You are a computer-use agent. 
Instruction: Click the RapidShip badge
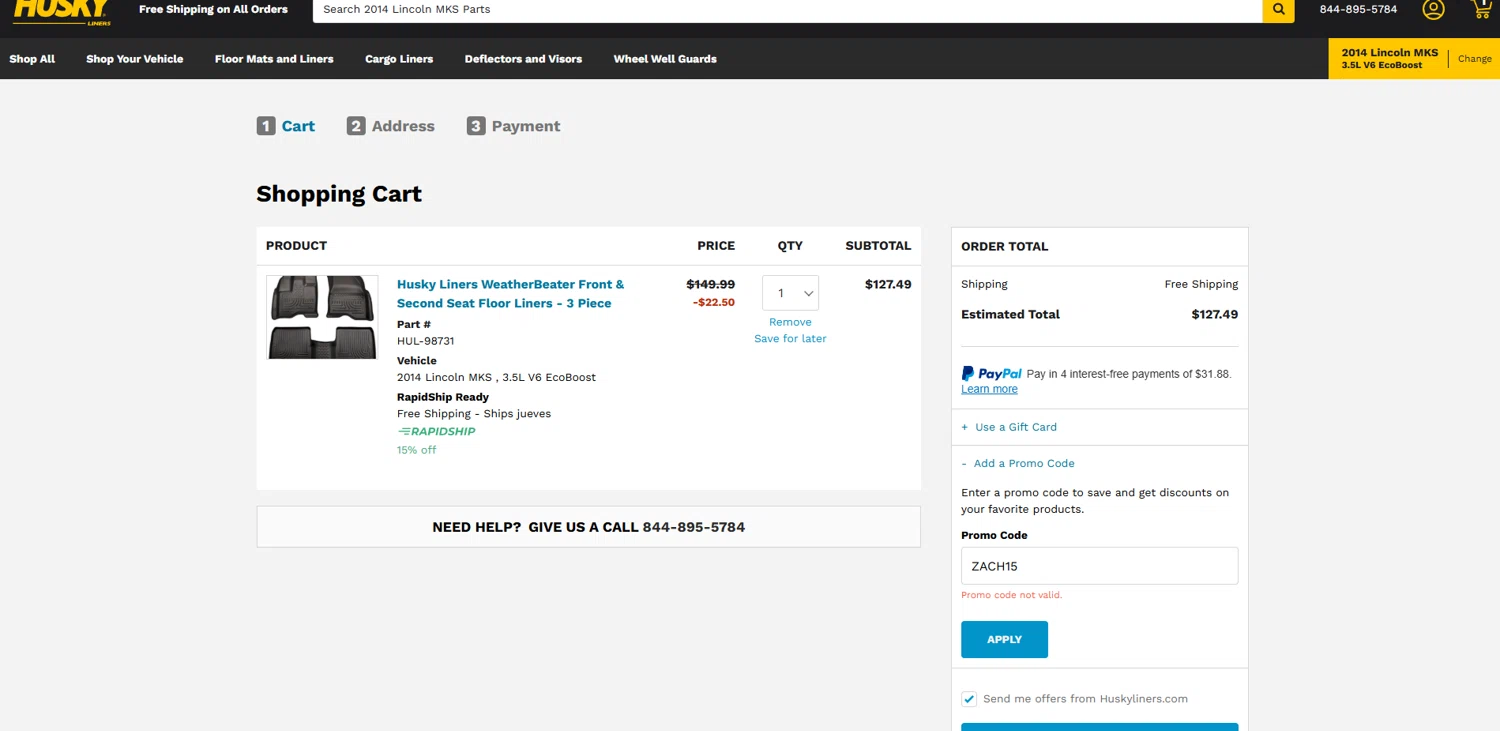pyautogui.click(x=437, y=432)
